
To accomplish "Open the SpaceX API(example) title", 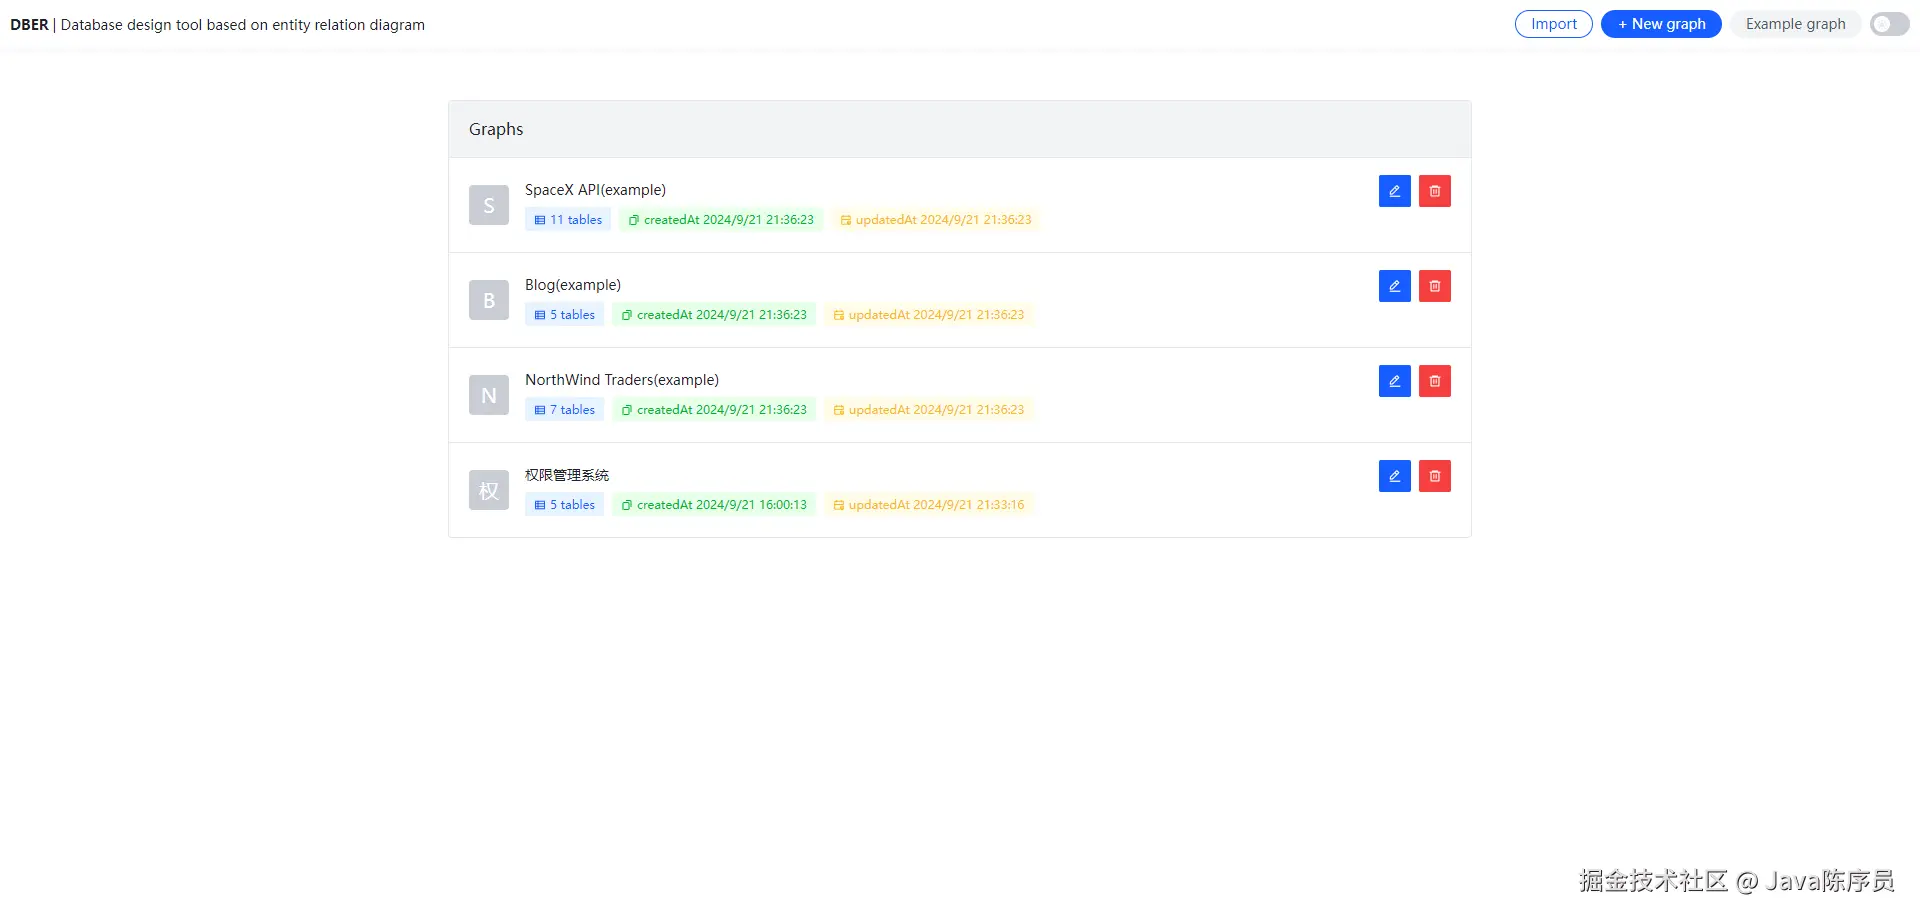I will (595, 190).
